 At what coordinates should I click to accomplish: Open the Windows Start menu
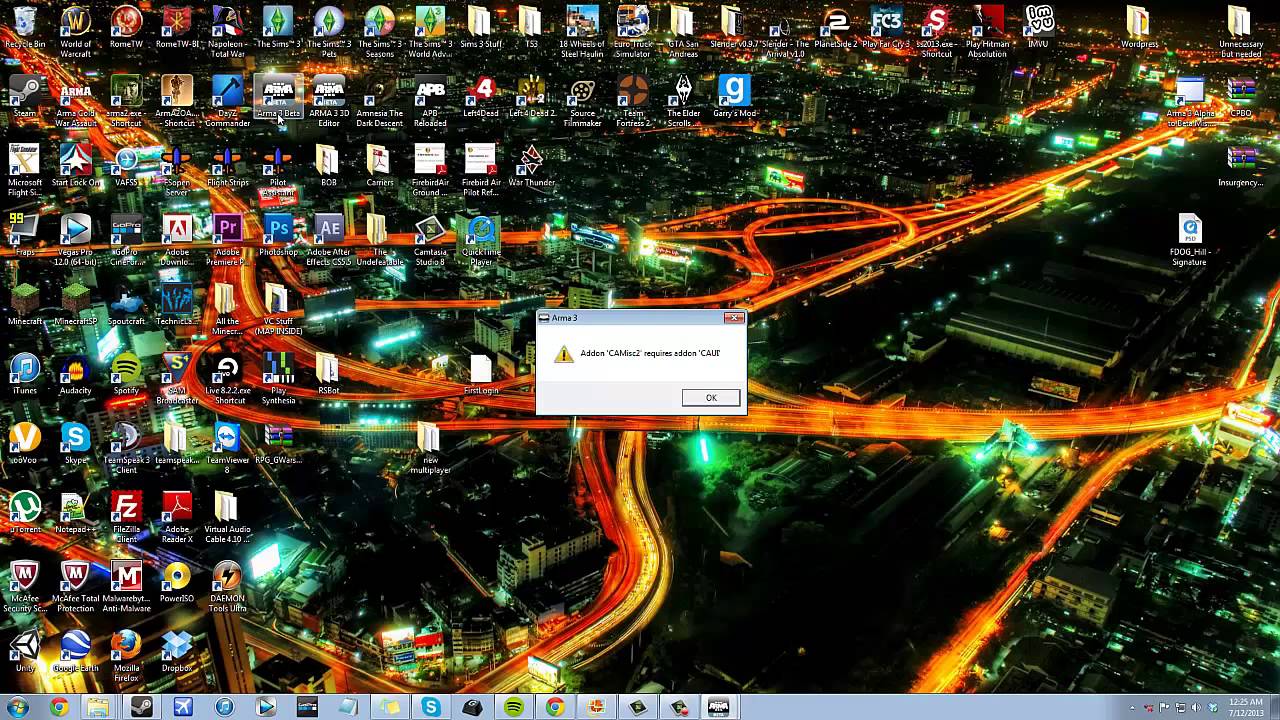tap(17, 707)
